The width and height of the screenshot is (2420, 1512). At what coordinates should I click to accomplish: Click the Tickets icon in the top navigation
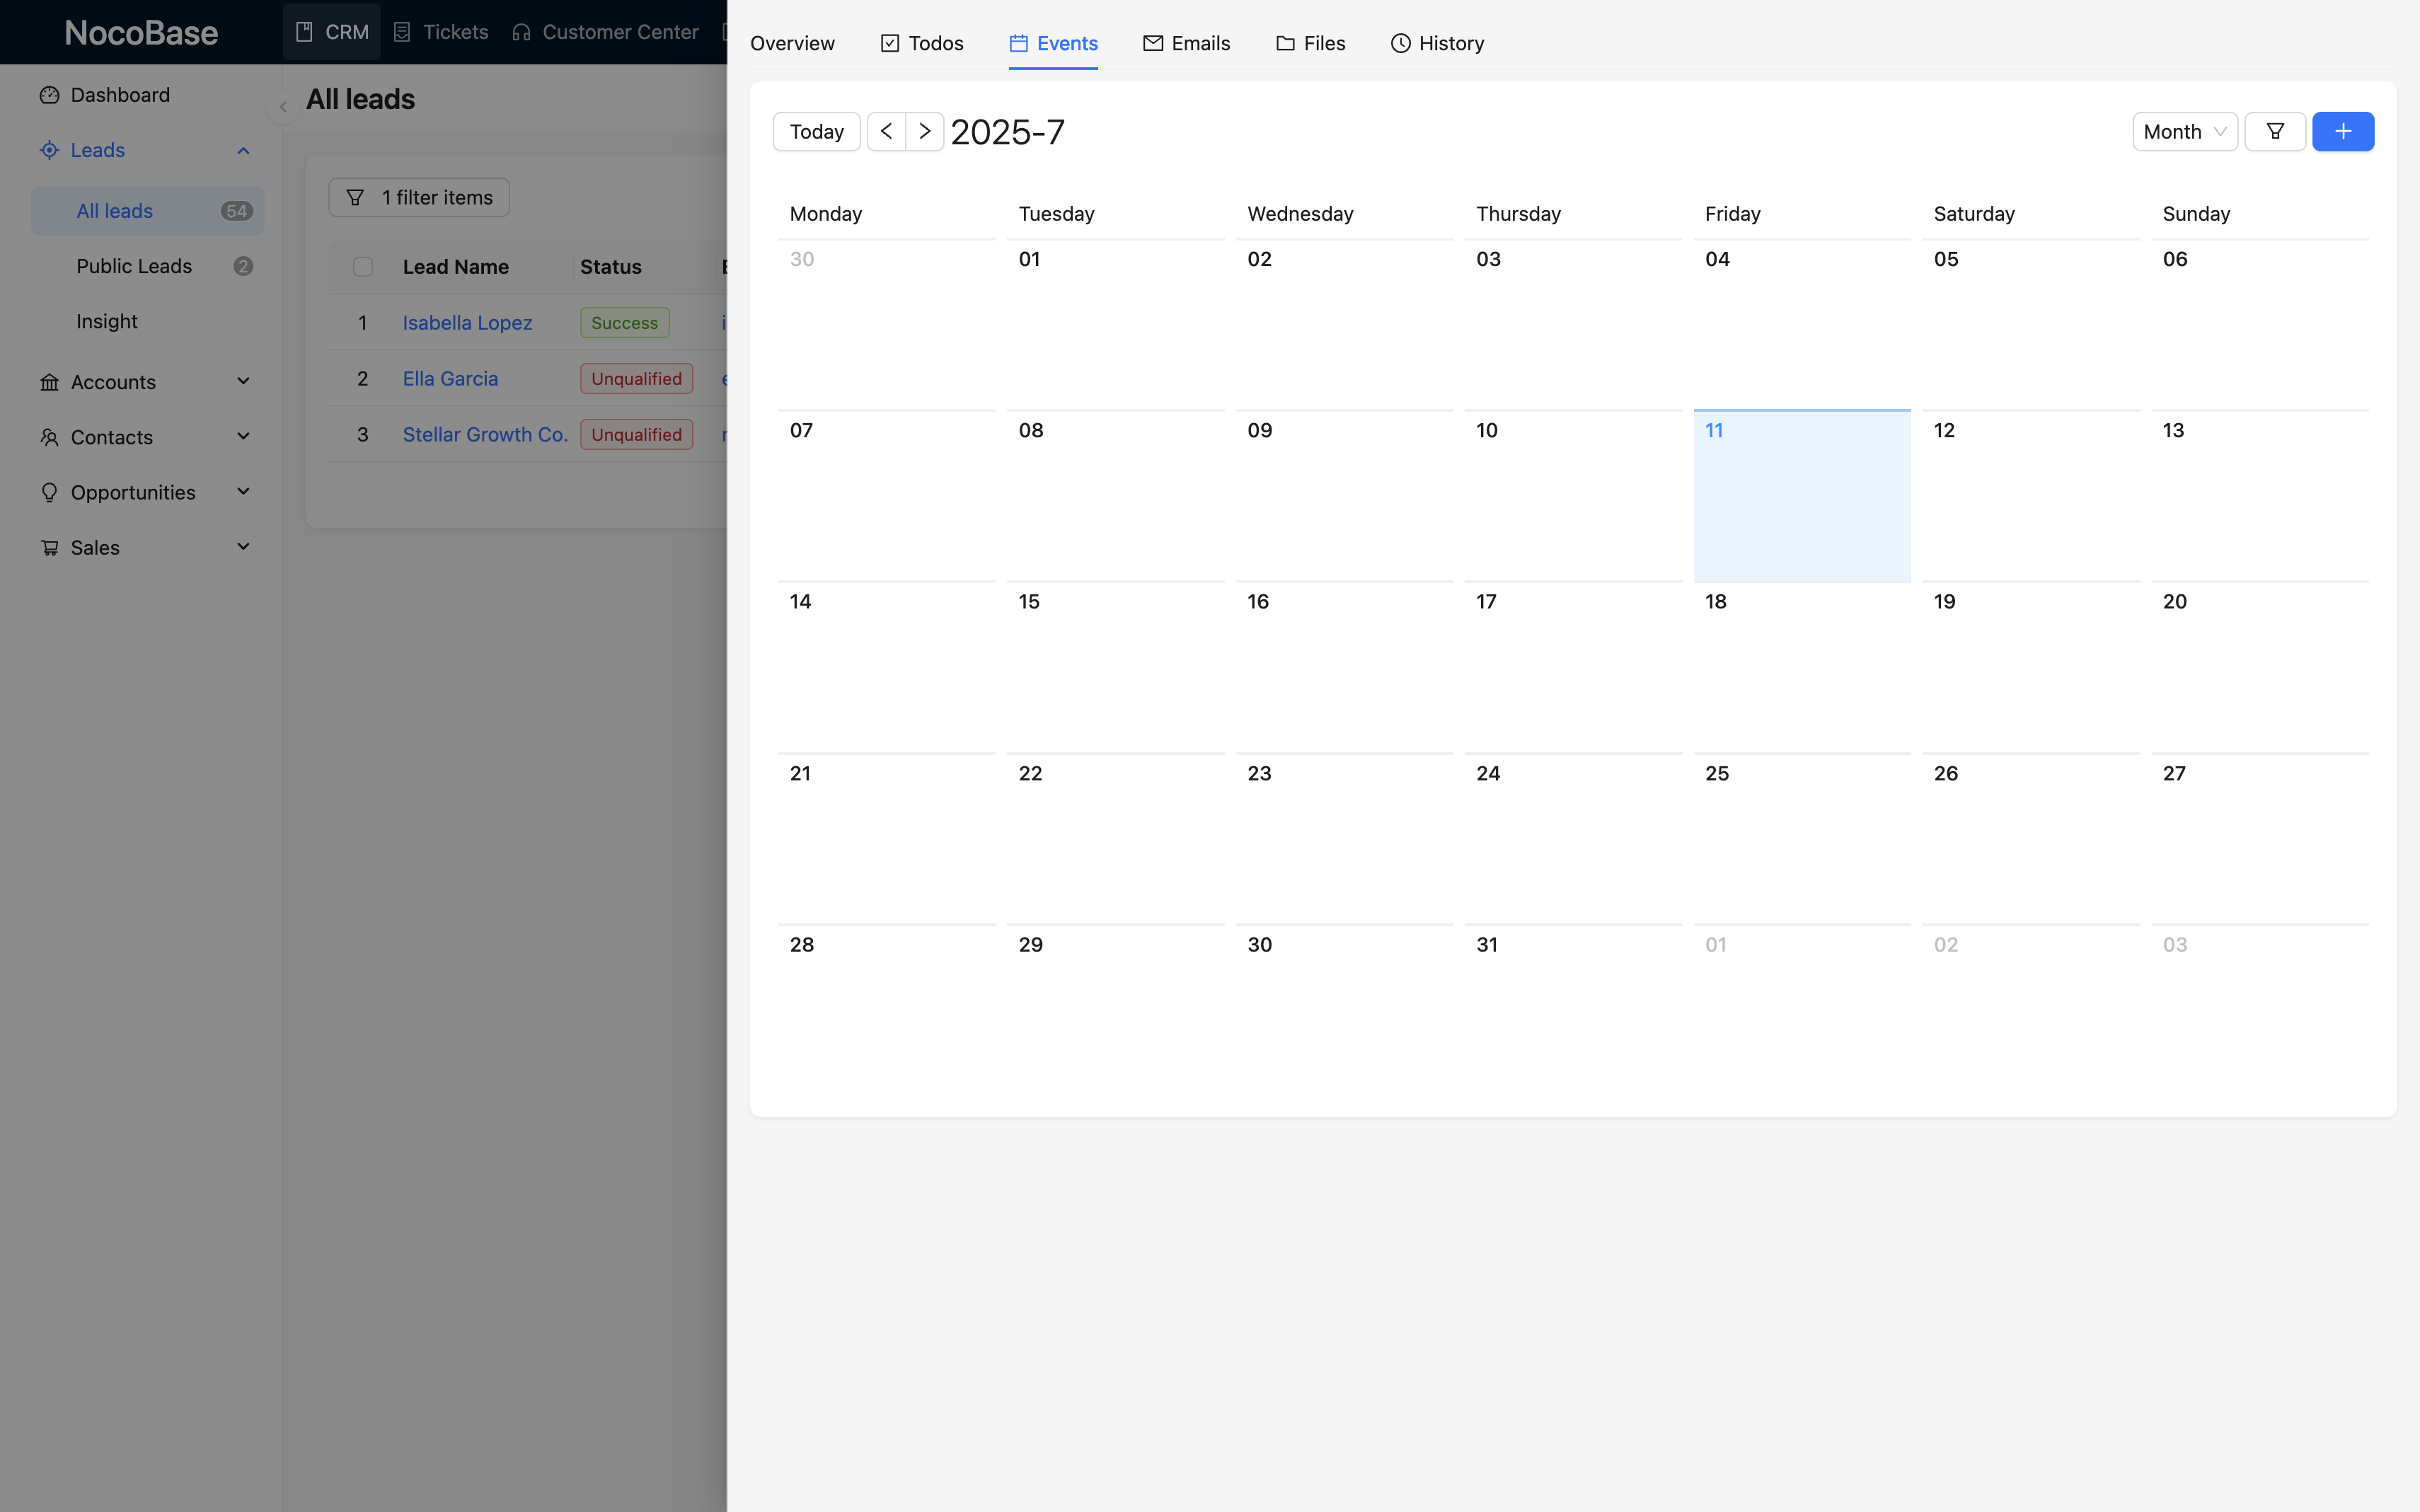pos(403,32)
